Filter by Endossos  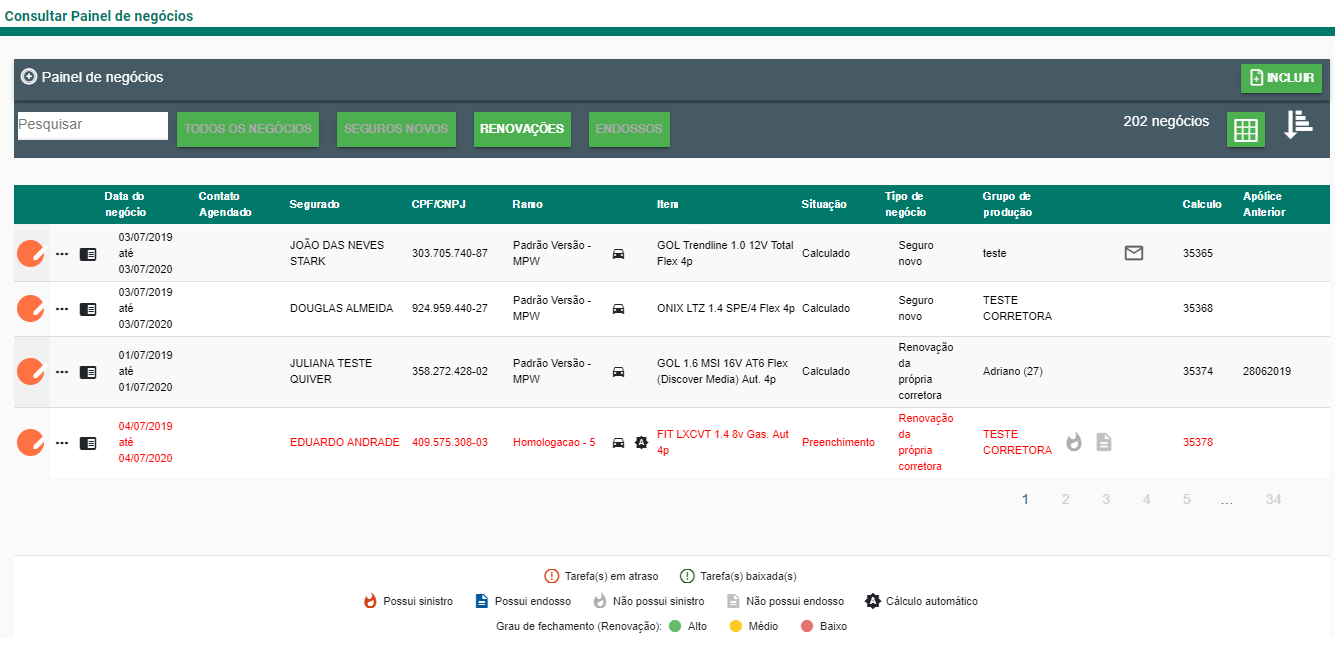pos(629,129)
